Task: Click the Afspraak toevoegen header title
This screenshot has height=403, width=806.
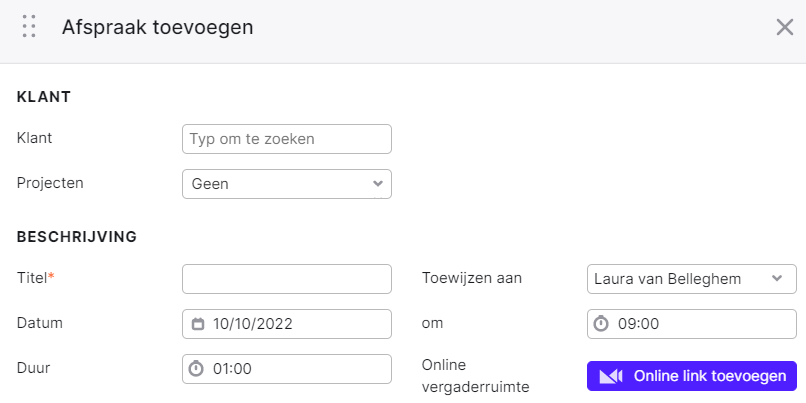Action: tap(158, 27)
